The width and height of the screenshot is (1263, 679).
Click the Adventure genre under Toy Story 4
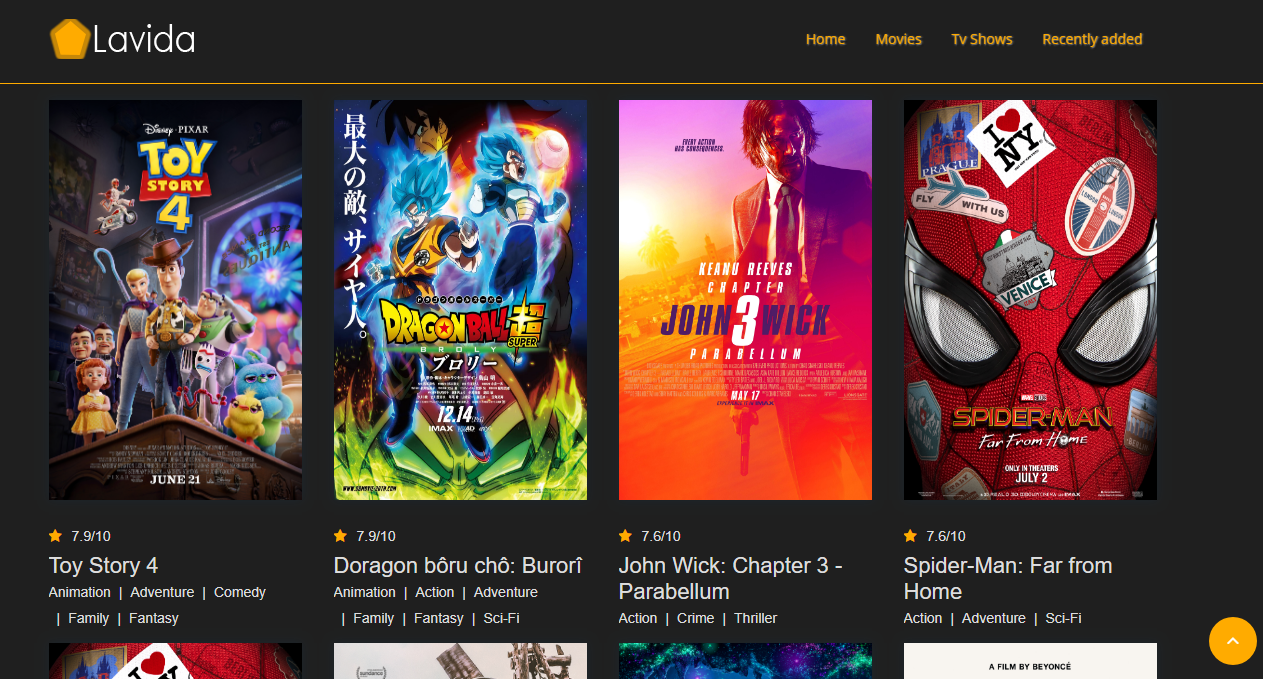162,592
